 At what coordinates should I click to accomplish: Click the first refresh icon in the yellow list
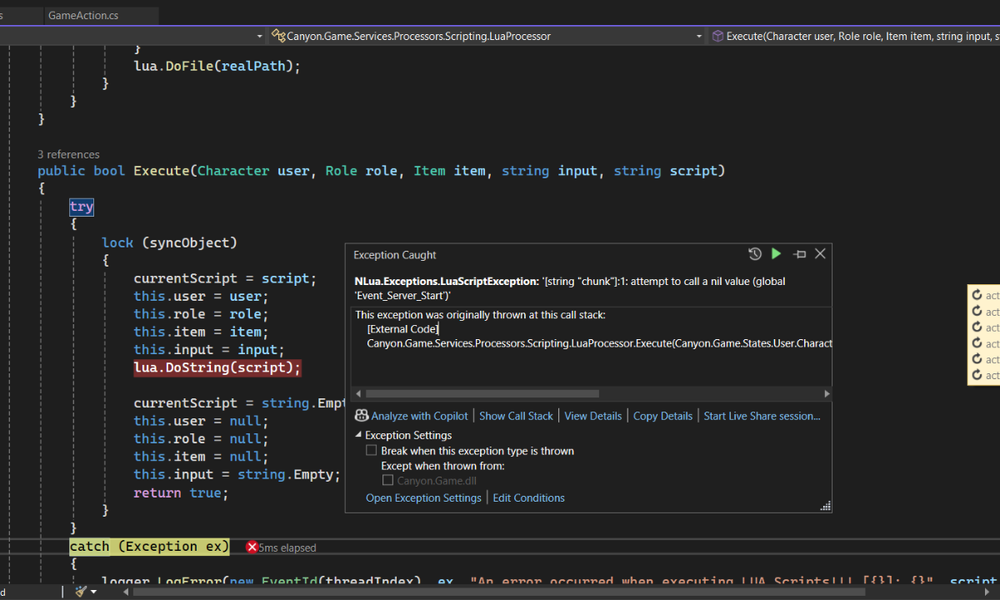click(976, 295)
